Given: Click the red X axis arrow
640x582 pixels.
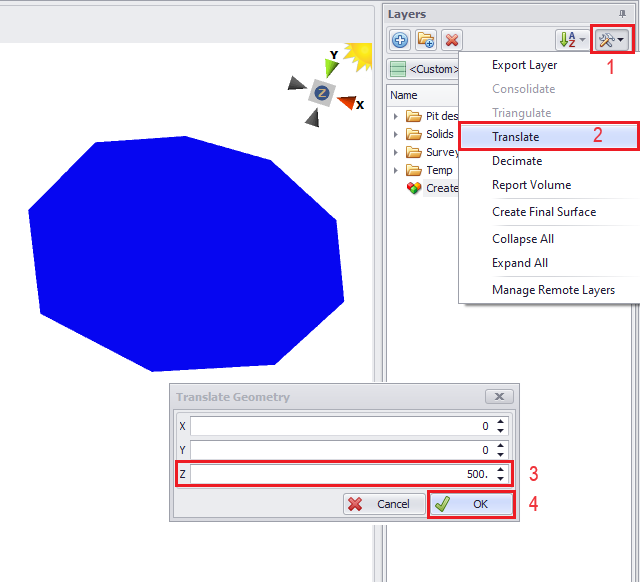Looking at the screenshot, I should click(x=348, y=101).
